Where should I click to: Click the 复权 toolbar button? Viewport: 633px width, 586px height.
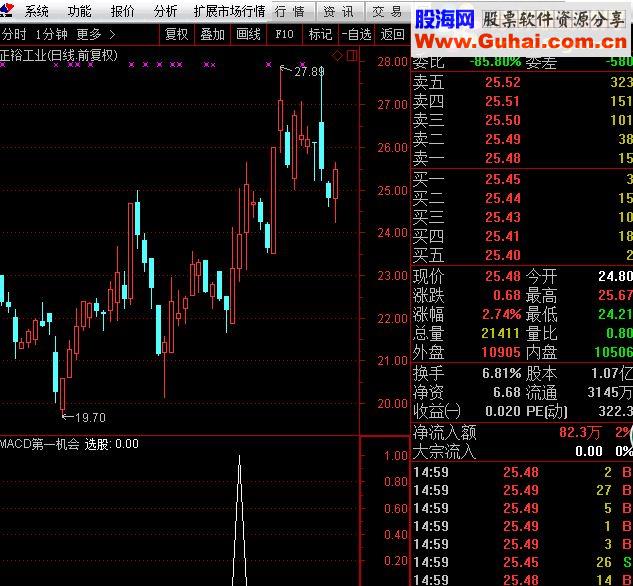click(x=177, y=35)
